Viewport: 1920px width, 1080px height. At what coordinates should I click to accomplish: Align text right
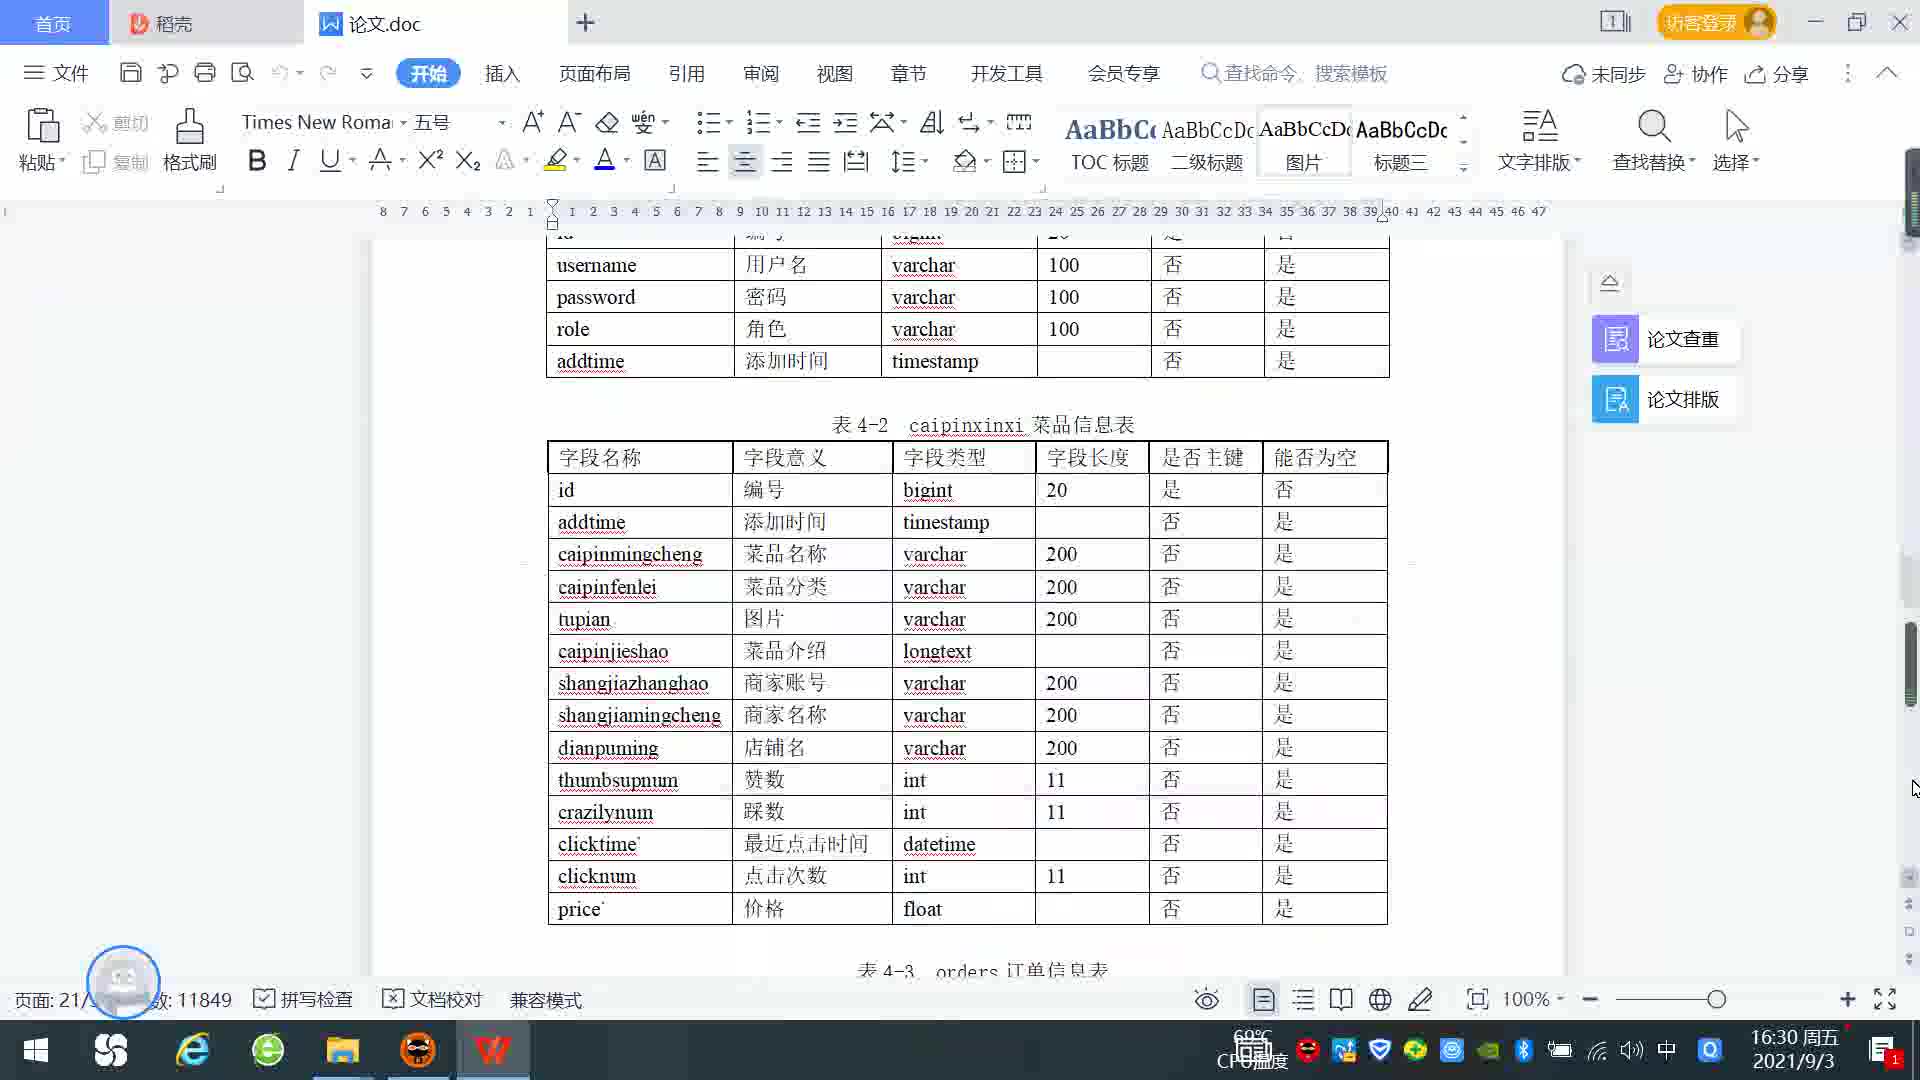(x=782, y=161)
